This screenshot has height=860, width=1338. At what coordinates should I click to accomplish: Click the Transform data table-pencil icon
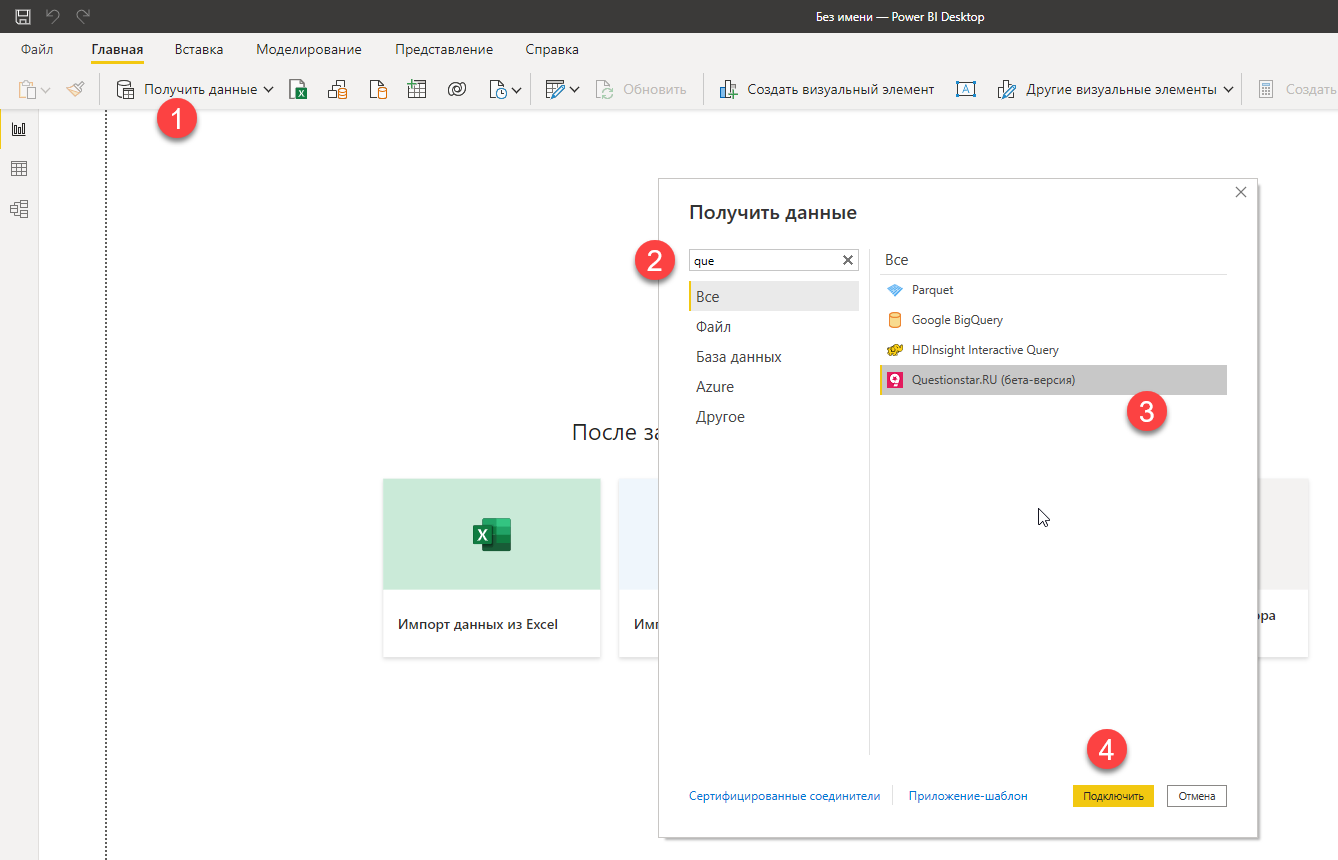pyautogui.click(x=555, y=89)
